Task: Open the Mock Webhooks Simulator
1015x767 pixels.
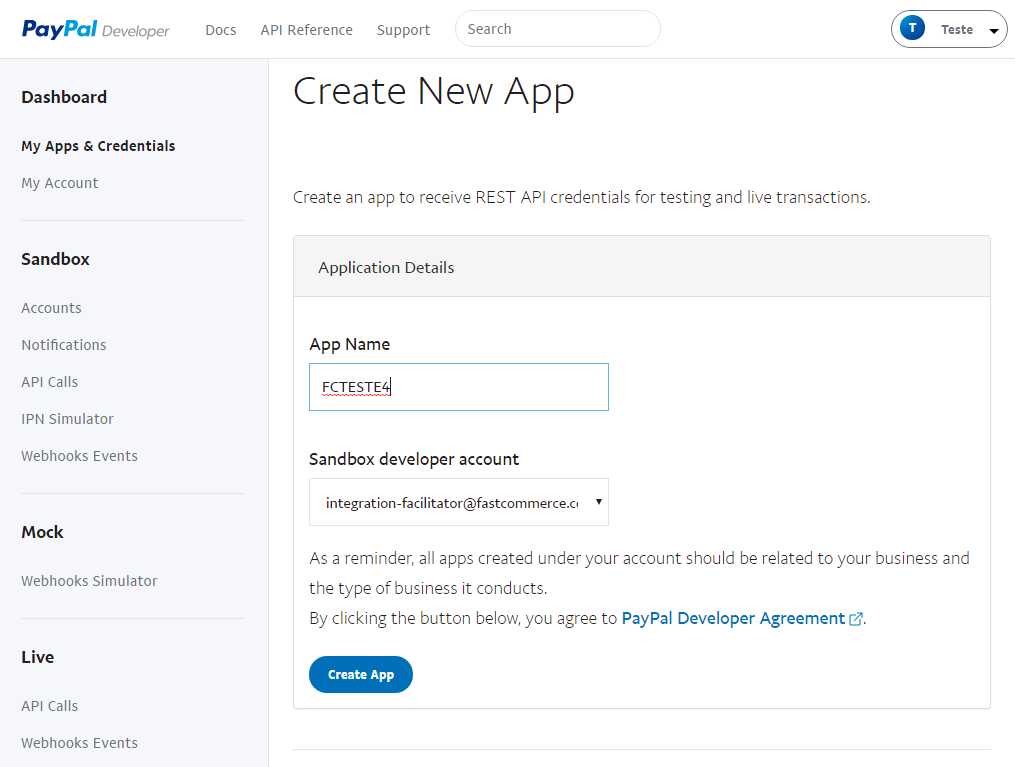Action: (89, 581)
